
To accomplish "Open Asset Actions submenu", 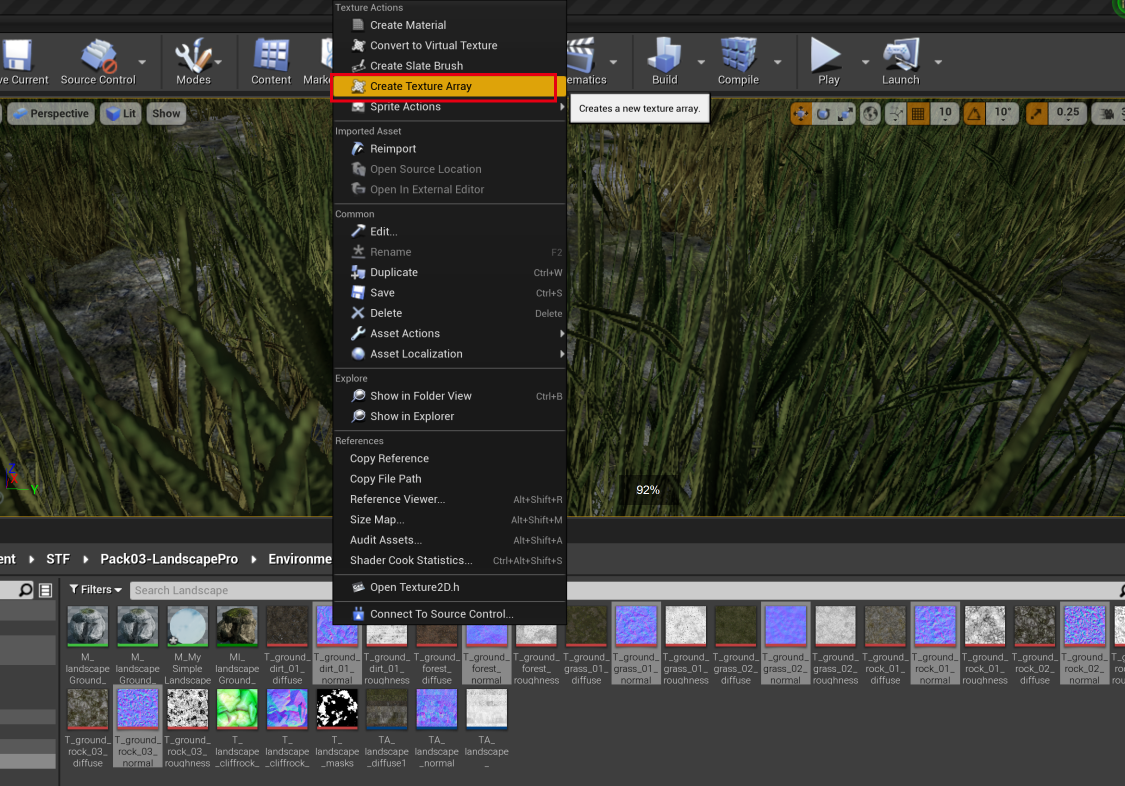I will (450, 333).
